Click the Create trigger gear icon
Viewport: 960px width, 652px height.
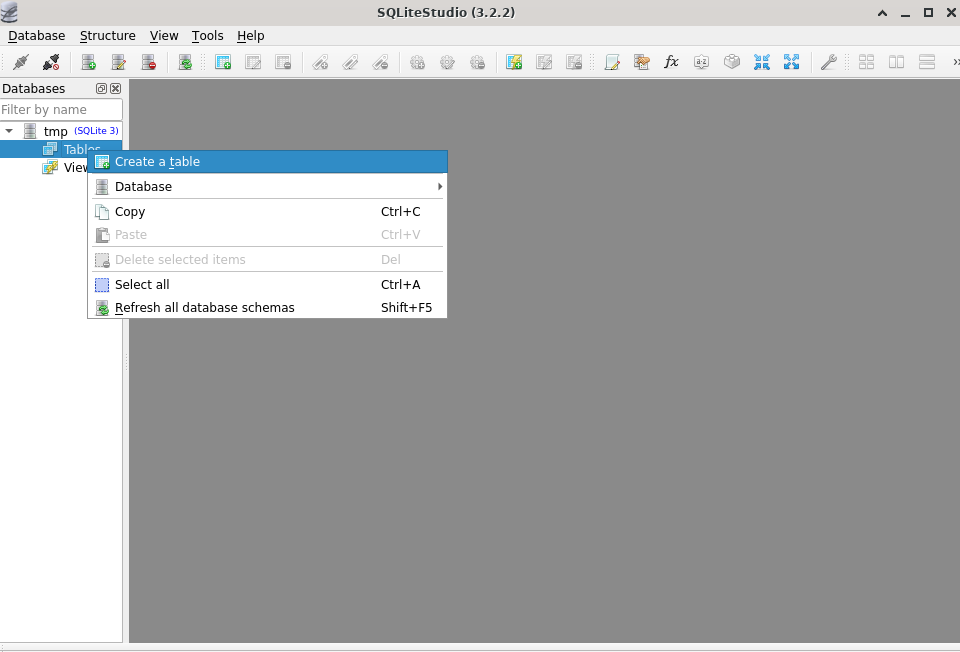(x=418, y=62)
